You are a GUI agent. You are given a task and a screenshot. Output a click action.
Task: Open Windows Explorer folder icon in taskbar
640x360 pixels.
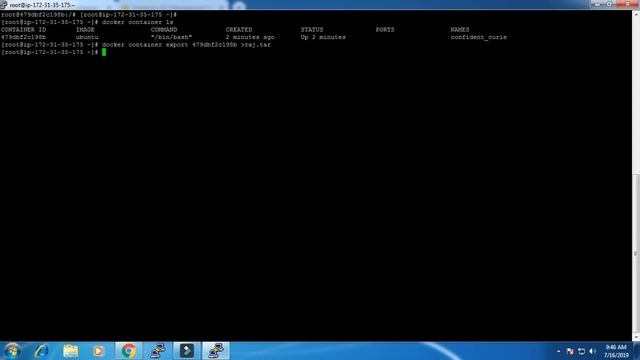point(71,351)
